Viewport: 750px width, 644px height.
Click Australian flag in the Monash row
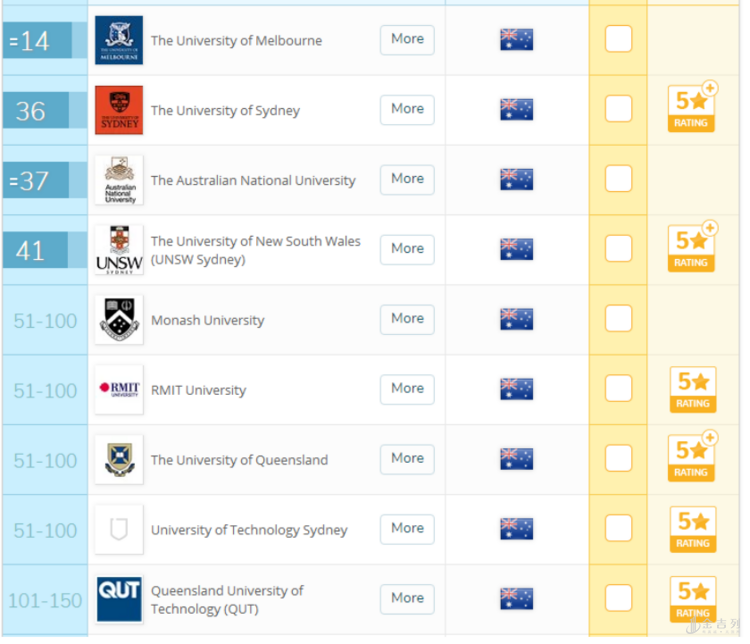(x=516, y=319)
